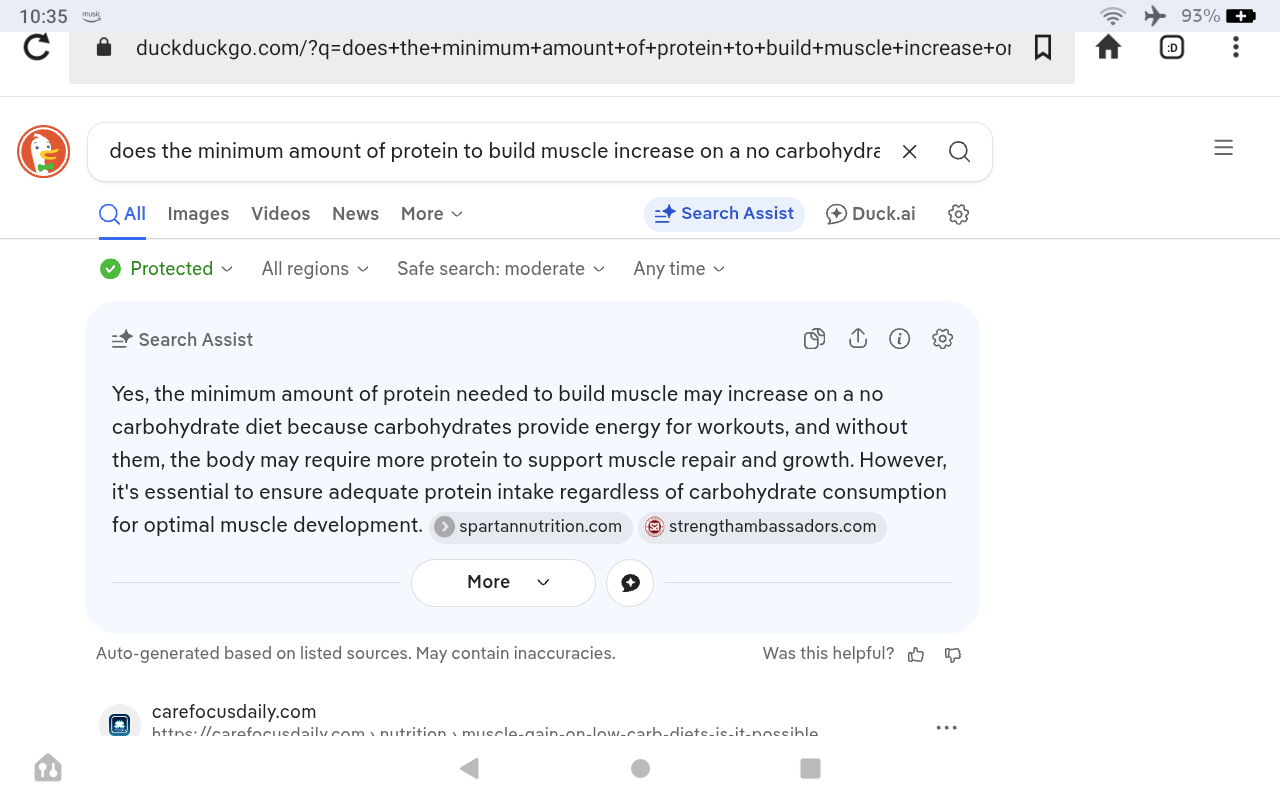Screen dimensions: 1280x800
Task: Open the tab switcher icon
Action: 1172,47
